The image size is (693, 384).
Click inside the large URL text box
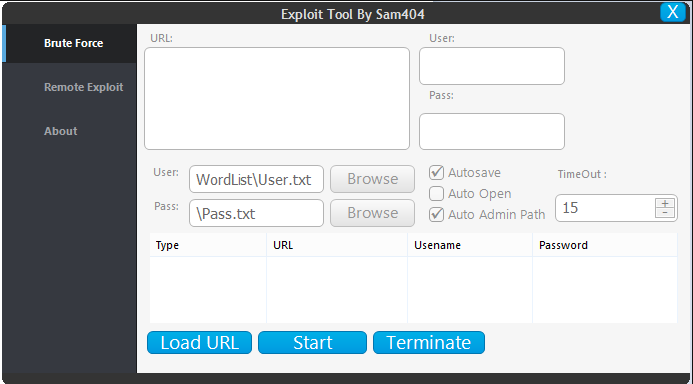(x=277, y=99)
